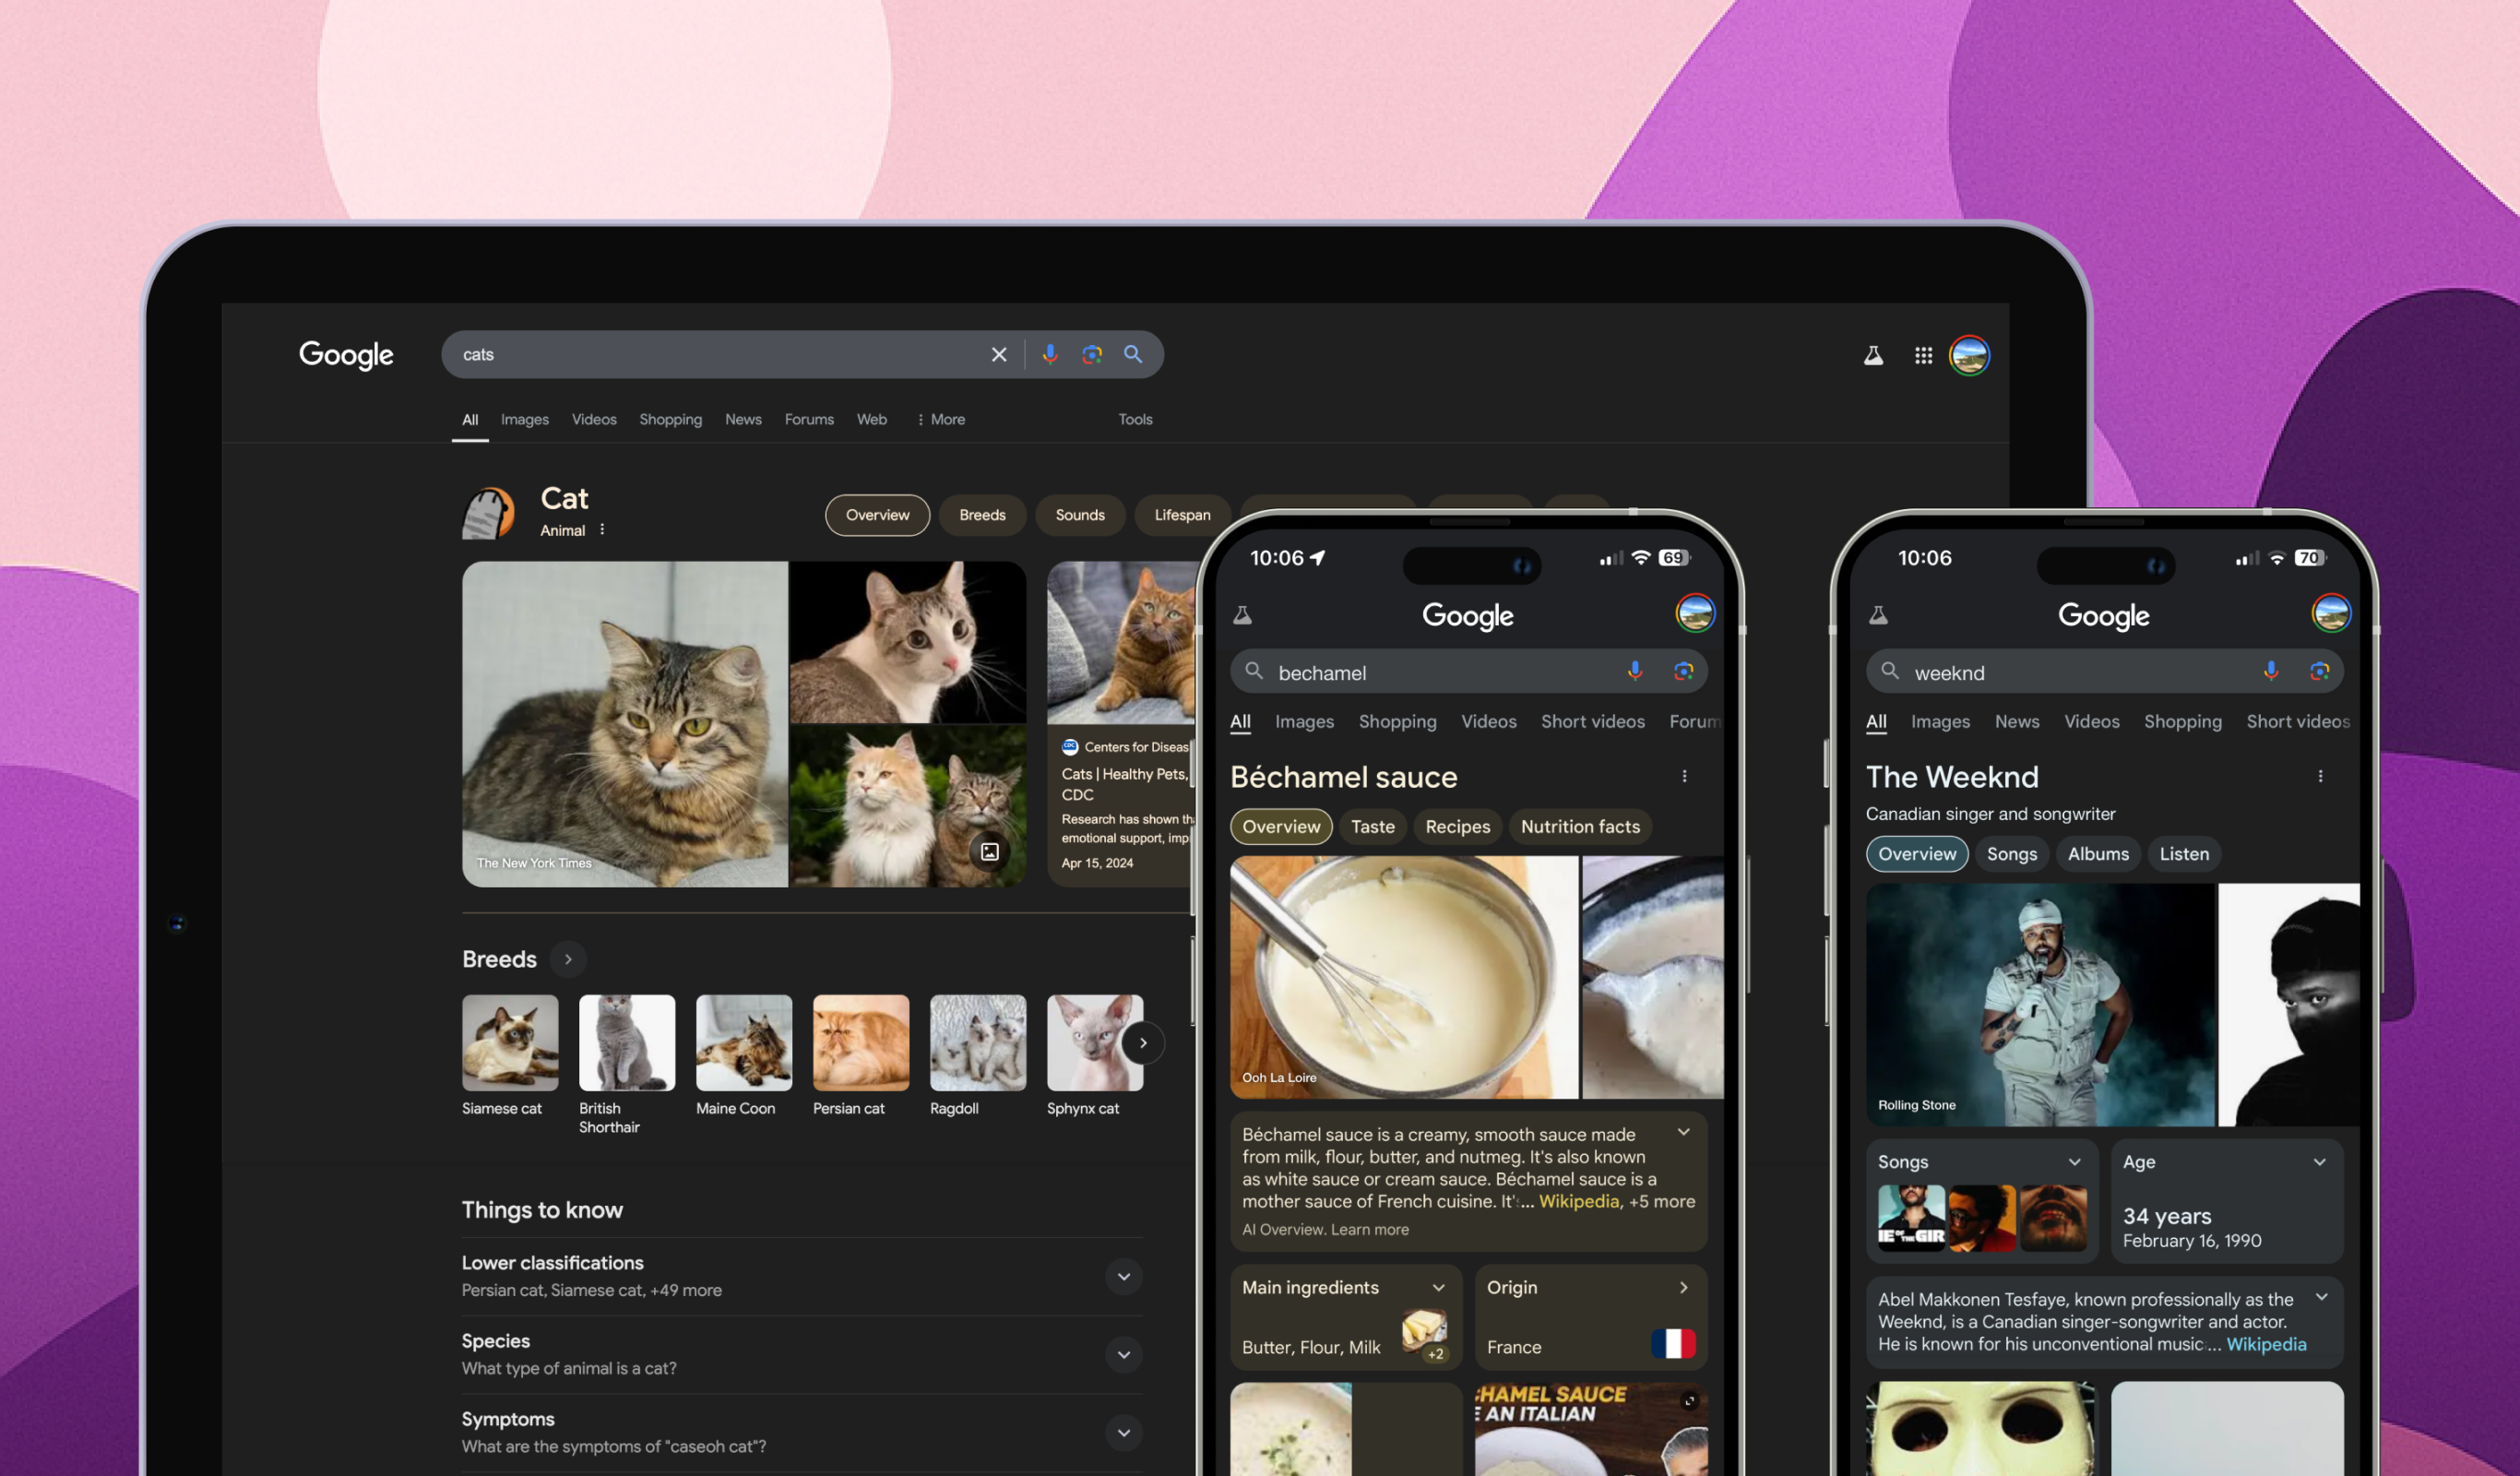Tap the Albums chip for The Weeknd
Viewport: 2520px width, 1476px height.
pos(2098,854)
